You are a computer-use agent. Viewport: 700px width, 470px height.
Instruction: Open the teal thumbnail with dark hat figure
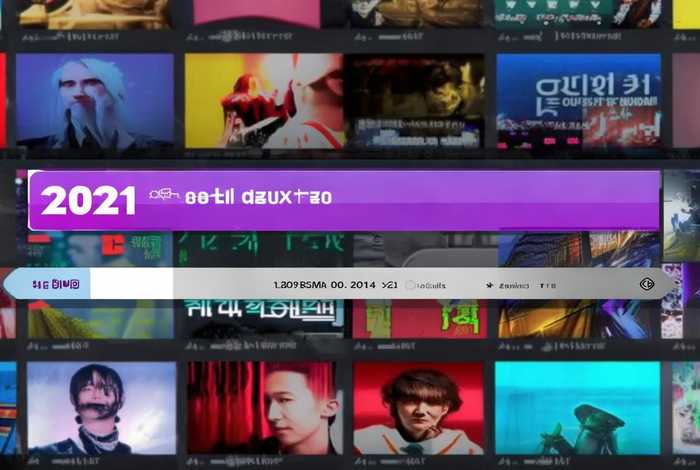coord(578,408)
